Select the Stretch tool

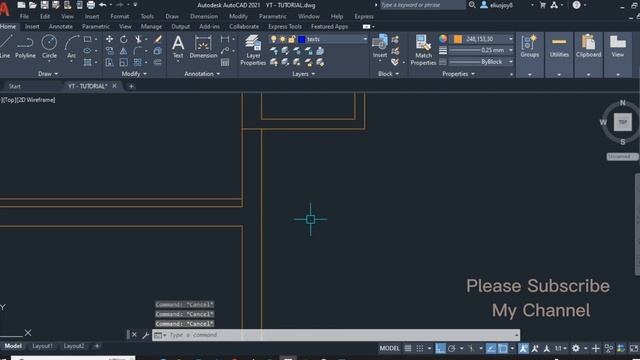point(109,62)
